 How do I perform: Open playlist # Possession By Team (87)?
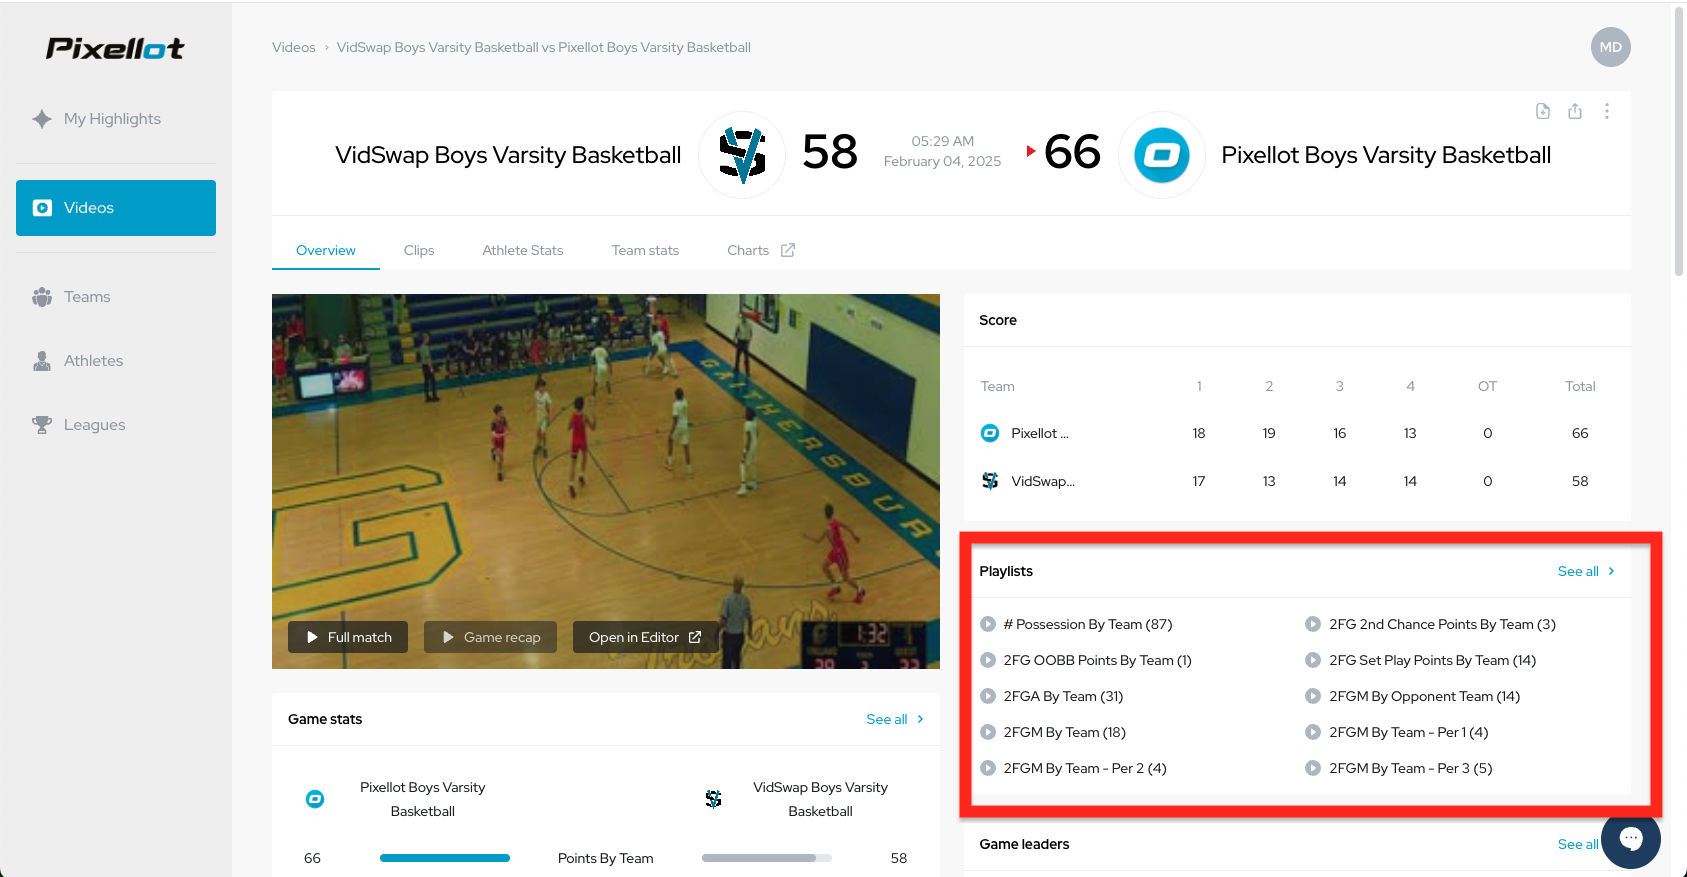(1088, 624)
